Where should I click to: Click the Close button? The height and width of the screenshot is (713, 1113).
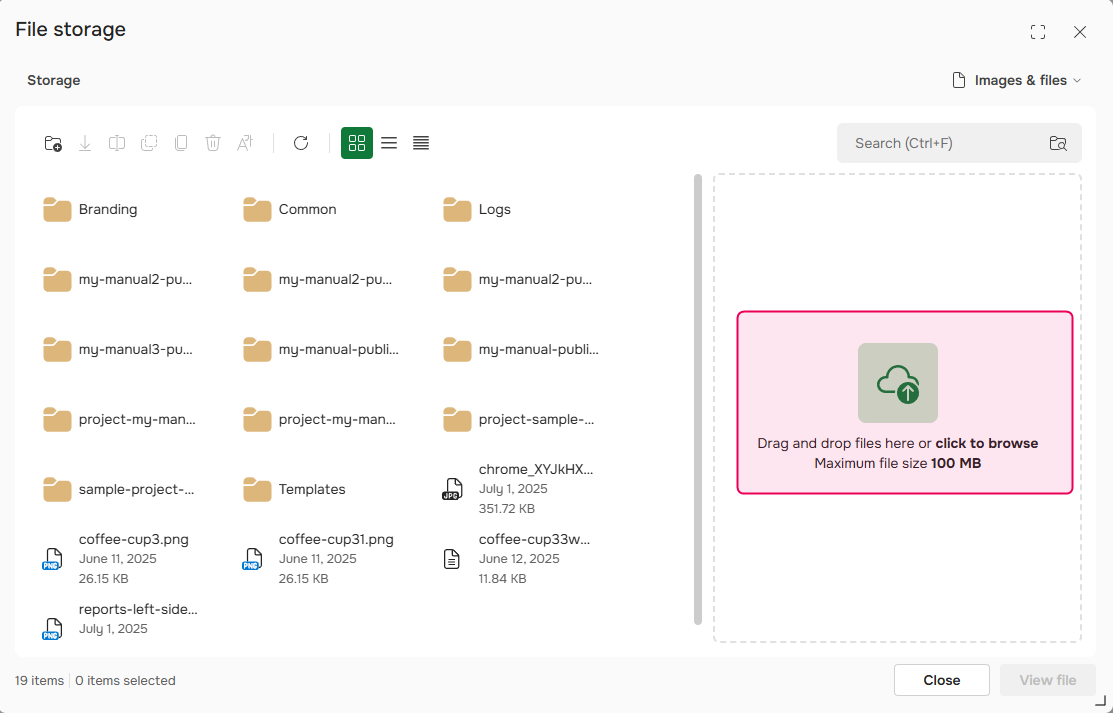pos(941,680)
